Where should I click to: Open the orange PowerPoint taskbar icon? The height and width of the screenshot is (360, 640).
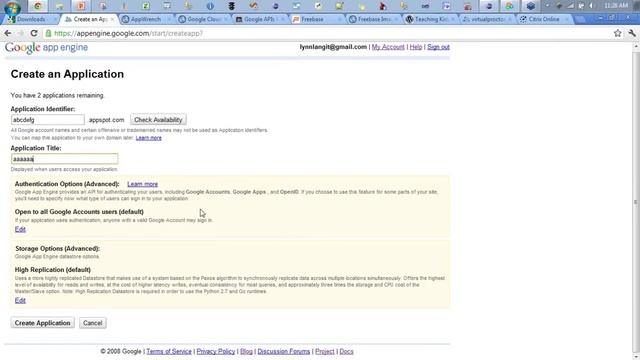(x=81, y=6)
